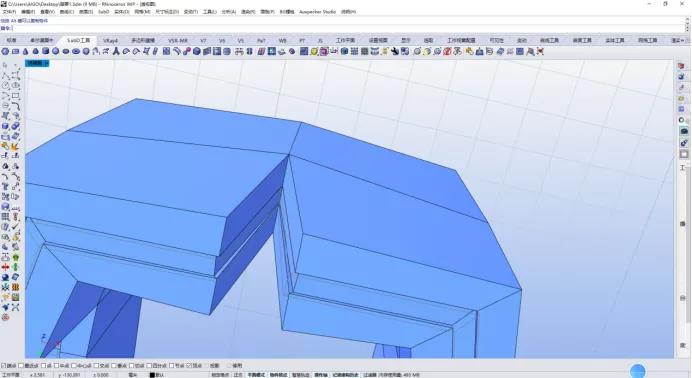Select the Arc tool in left sidebar
The height and width of the screenshot is (378, 692).
[x=5, y=96]
